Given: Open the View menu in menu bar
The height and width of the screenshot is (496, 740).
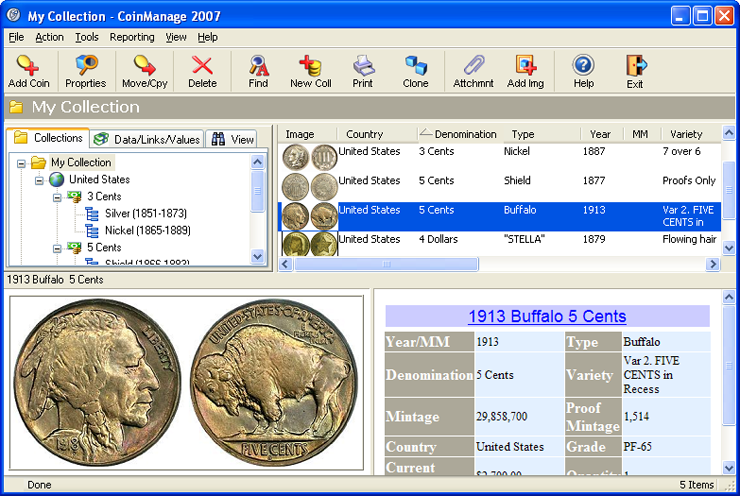Looking at the screenshot, I should pyautogui.click(x=176, y=37).
